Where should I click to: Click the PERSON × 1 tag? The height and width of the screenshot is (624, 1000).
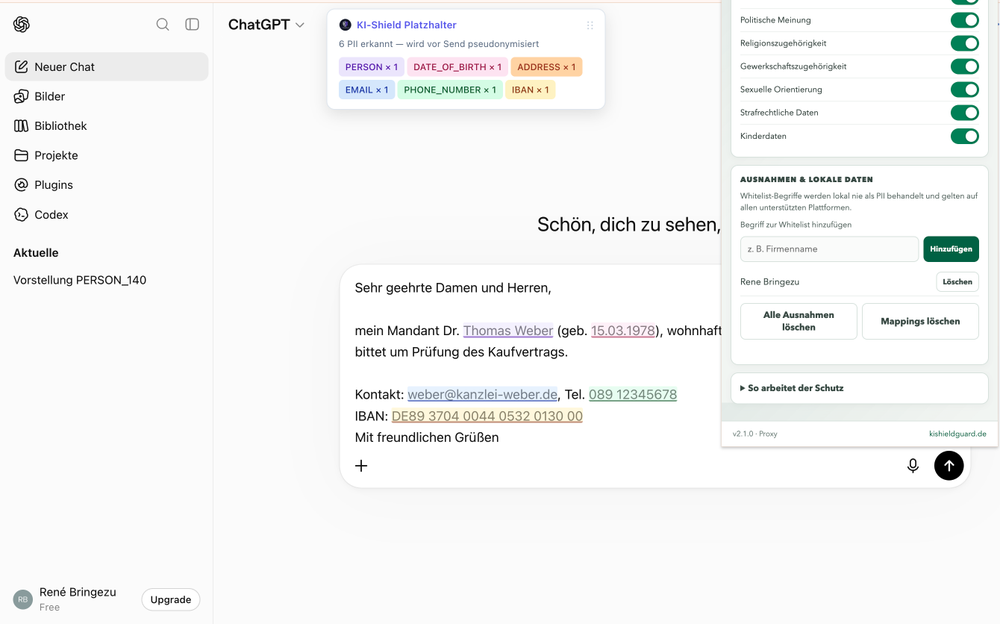click(371, 67)
